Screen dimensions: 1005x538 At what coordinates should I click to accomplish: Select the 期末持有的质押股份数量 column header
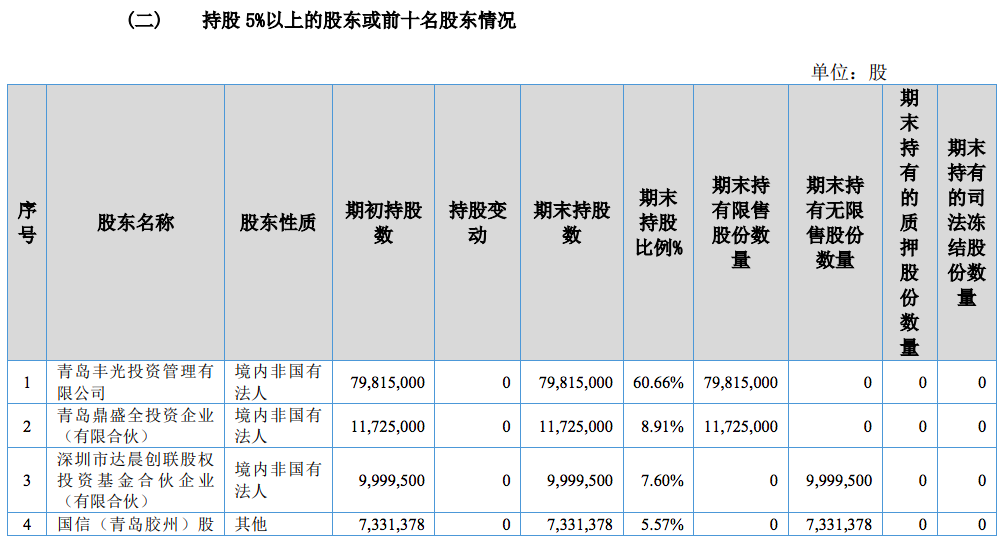point(909,222)
